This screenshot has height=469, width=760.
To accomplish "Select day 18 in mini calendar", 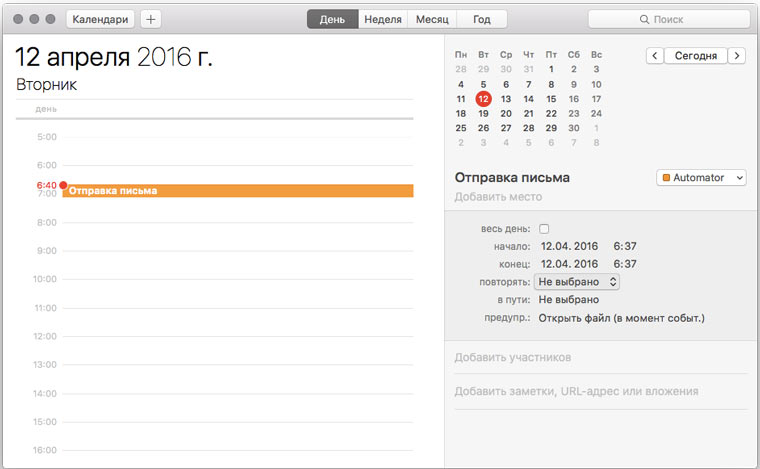I will click(x=461, y=113).
